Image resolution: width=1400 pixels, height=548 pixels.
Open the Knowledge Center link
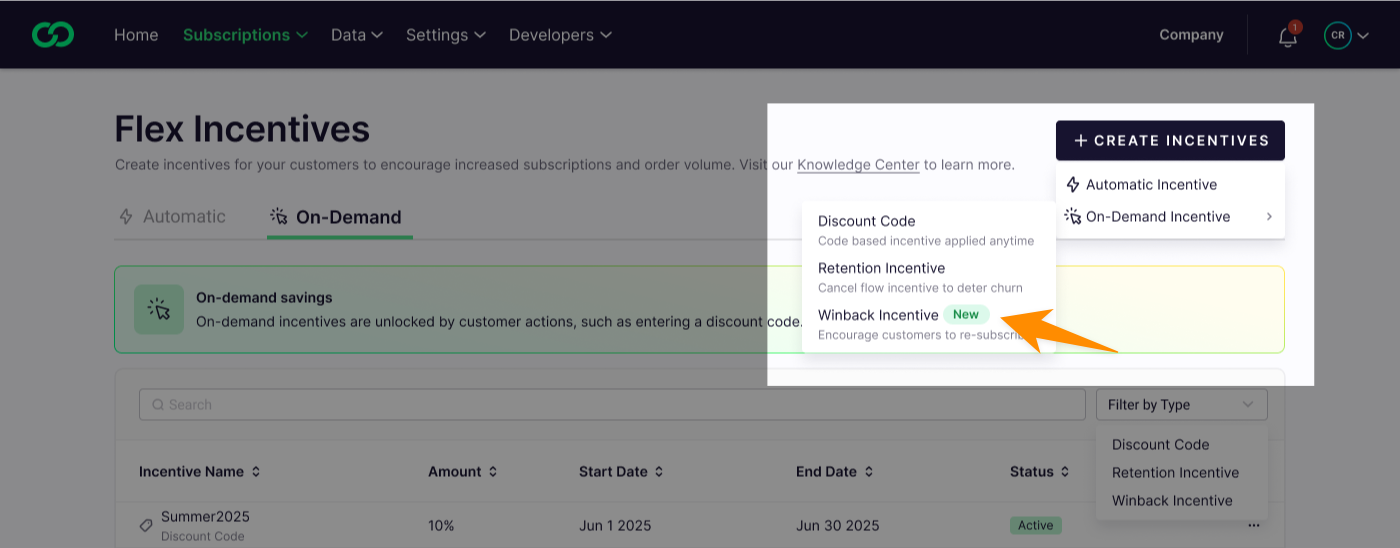click(x=858, y=165)
